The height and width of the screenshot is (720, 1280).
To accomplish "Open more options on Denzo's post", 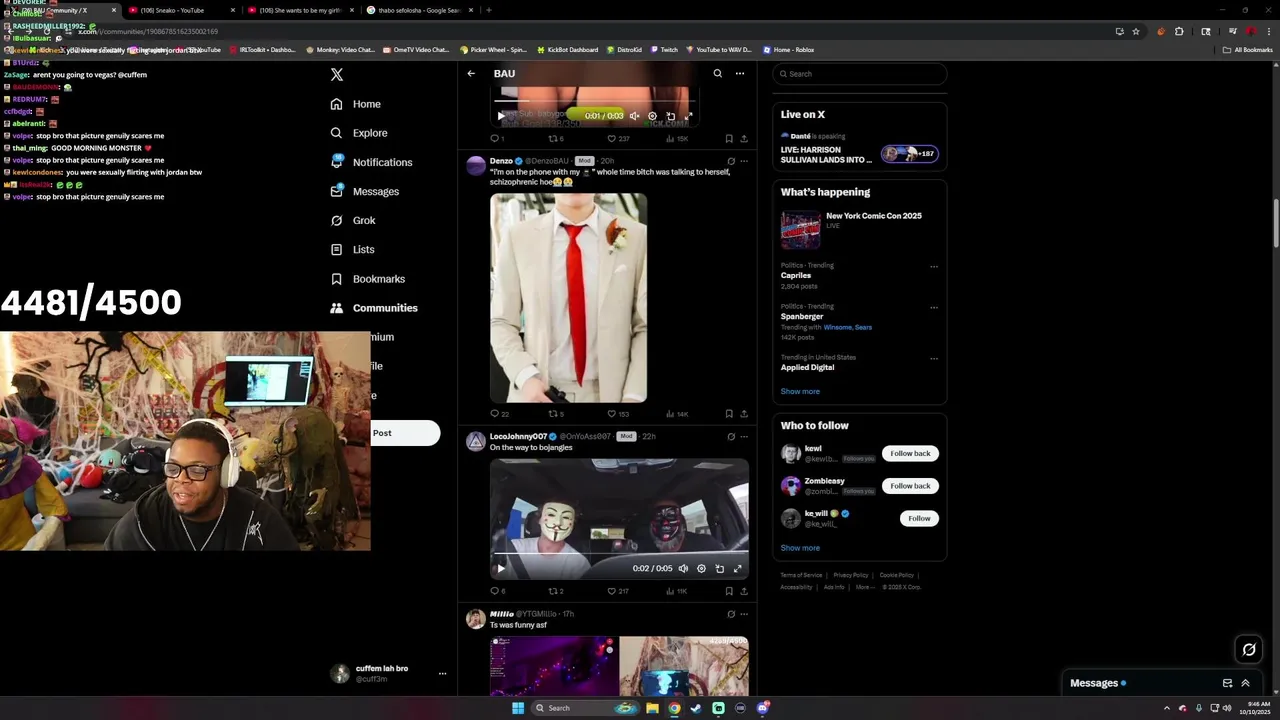I will (x=744, y=161).
